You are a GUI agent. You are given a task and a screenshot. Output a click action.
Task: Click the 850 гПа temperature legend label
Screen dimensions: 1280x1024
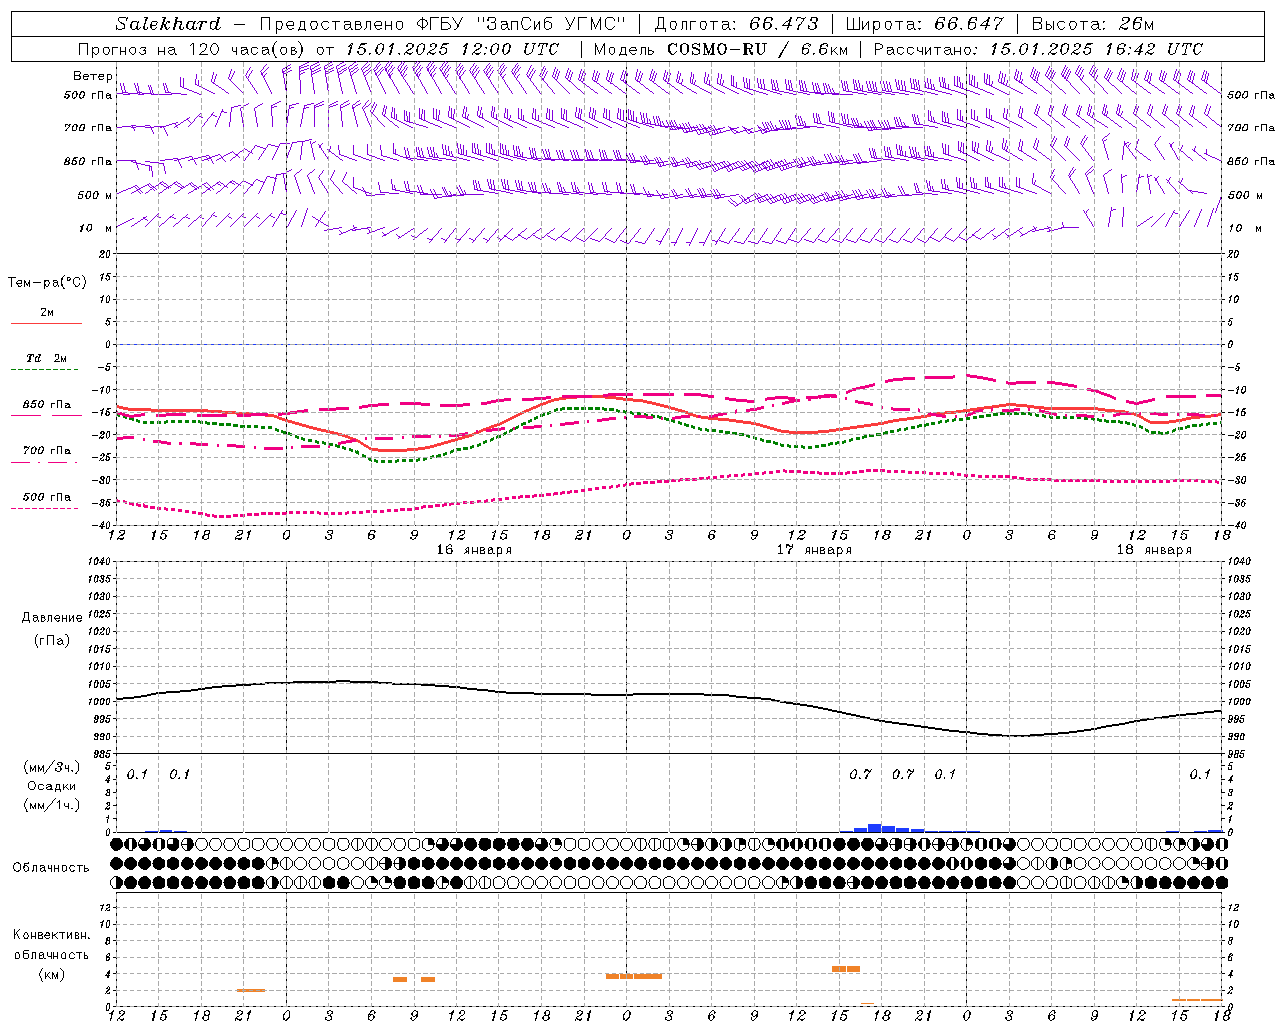[x=47, y=405]
